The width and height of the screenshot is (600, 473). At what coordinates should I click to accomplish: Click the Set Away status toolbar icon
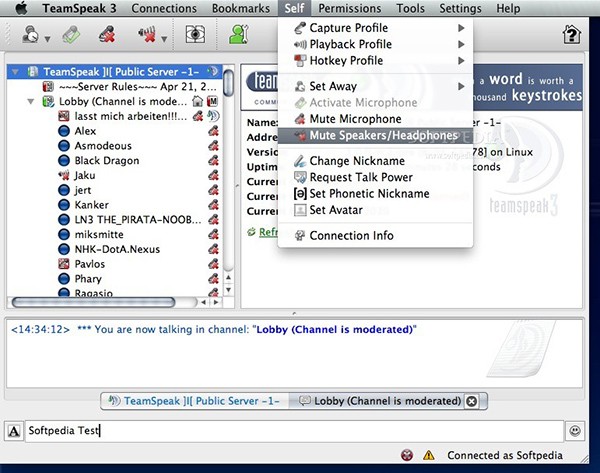[x=30, y=34]
